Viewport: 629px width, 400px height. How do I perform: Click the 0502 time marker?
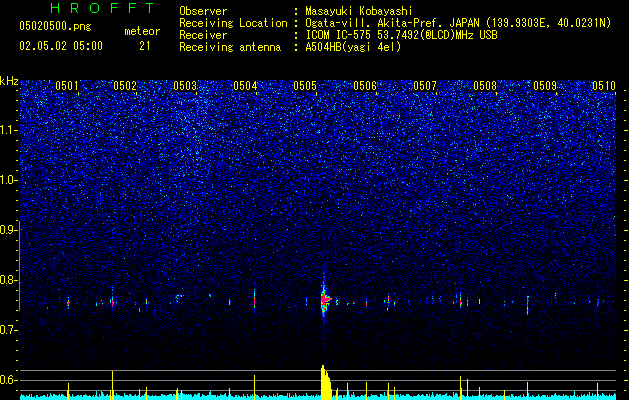tap(125, 85)
